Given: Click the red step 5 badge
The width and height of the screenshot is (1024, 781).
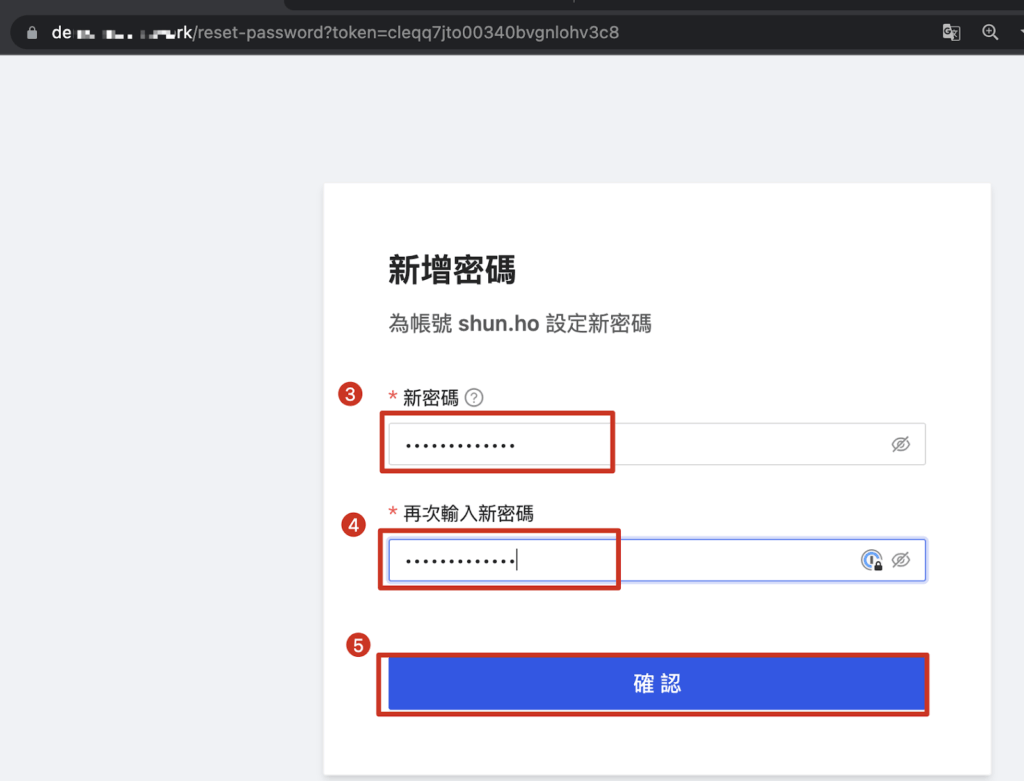Looking at the screenshot, I should coord(357,645).
